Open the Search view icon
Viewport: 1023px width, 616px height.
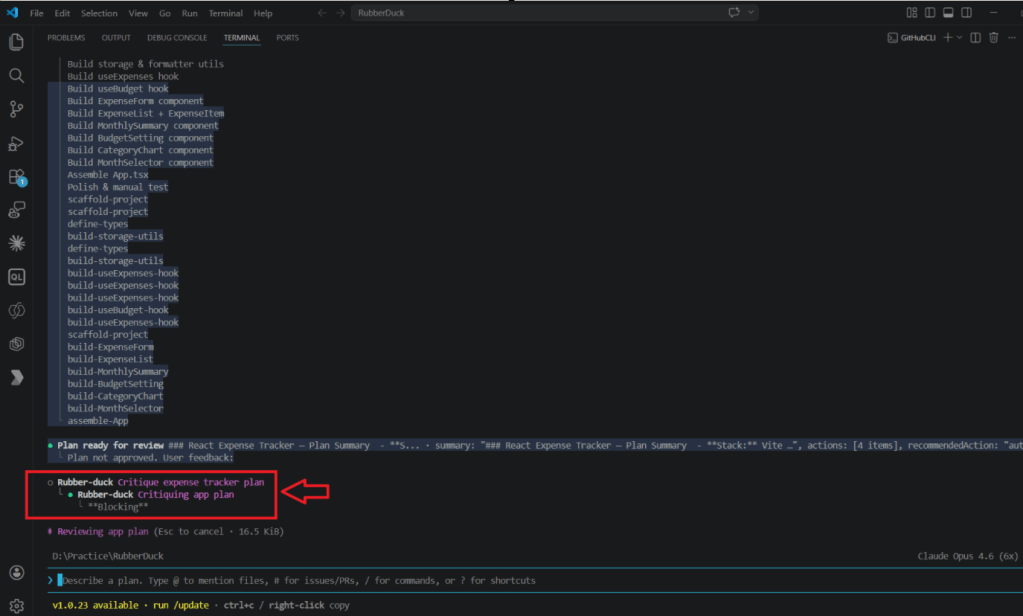[16, 76]
